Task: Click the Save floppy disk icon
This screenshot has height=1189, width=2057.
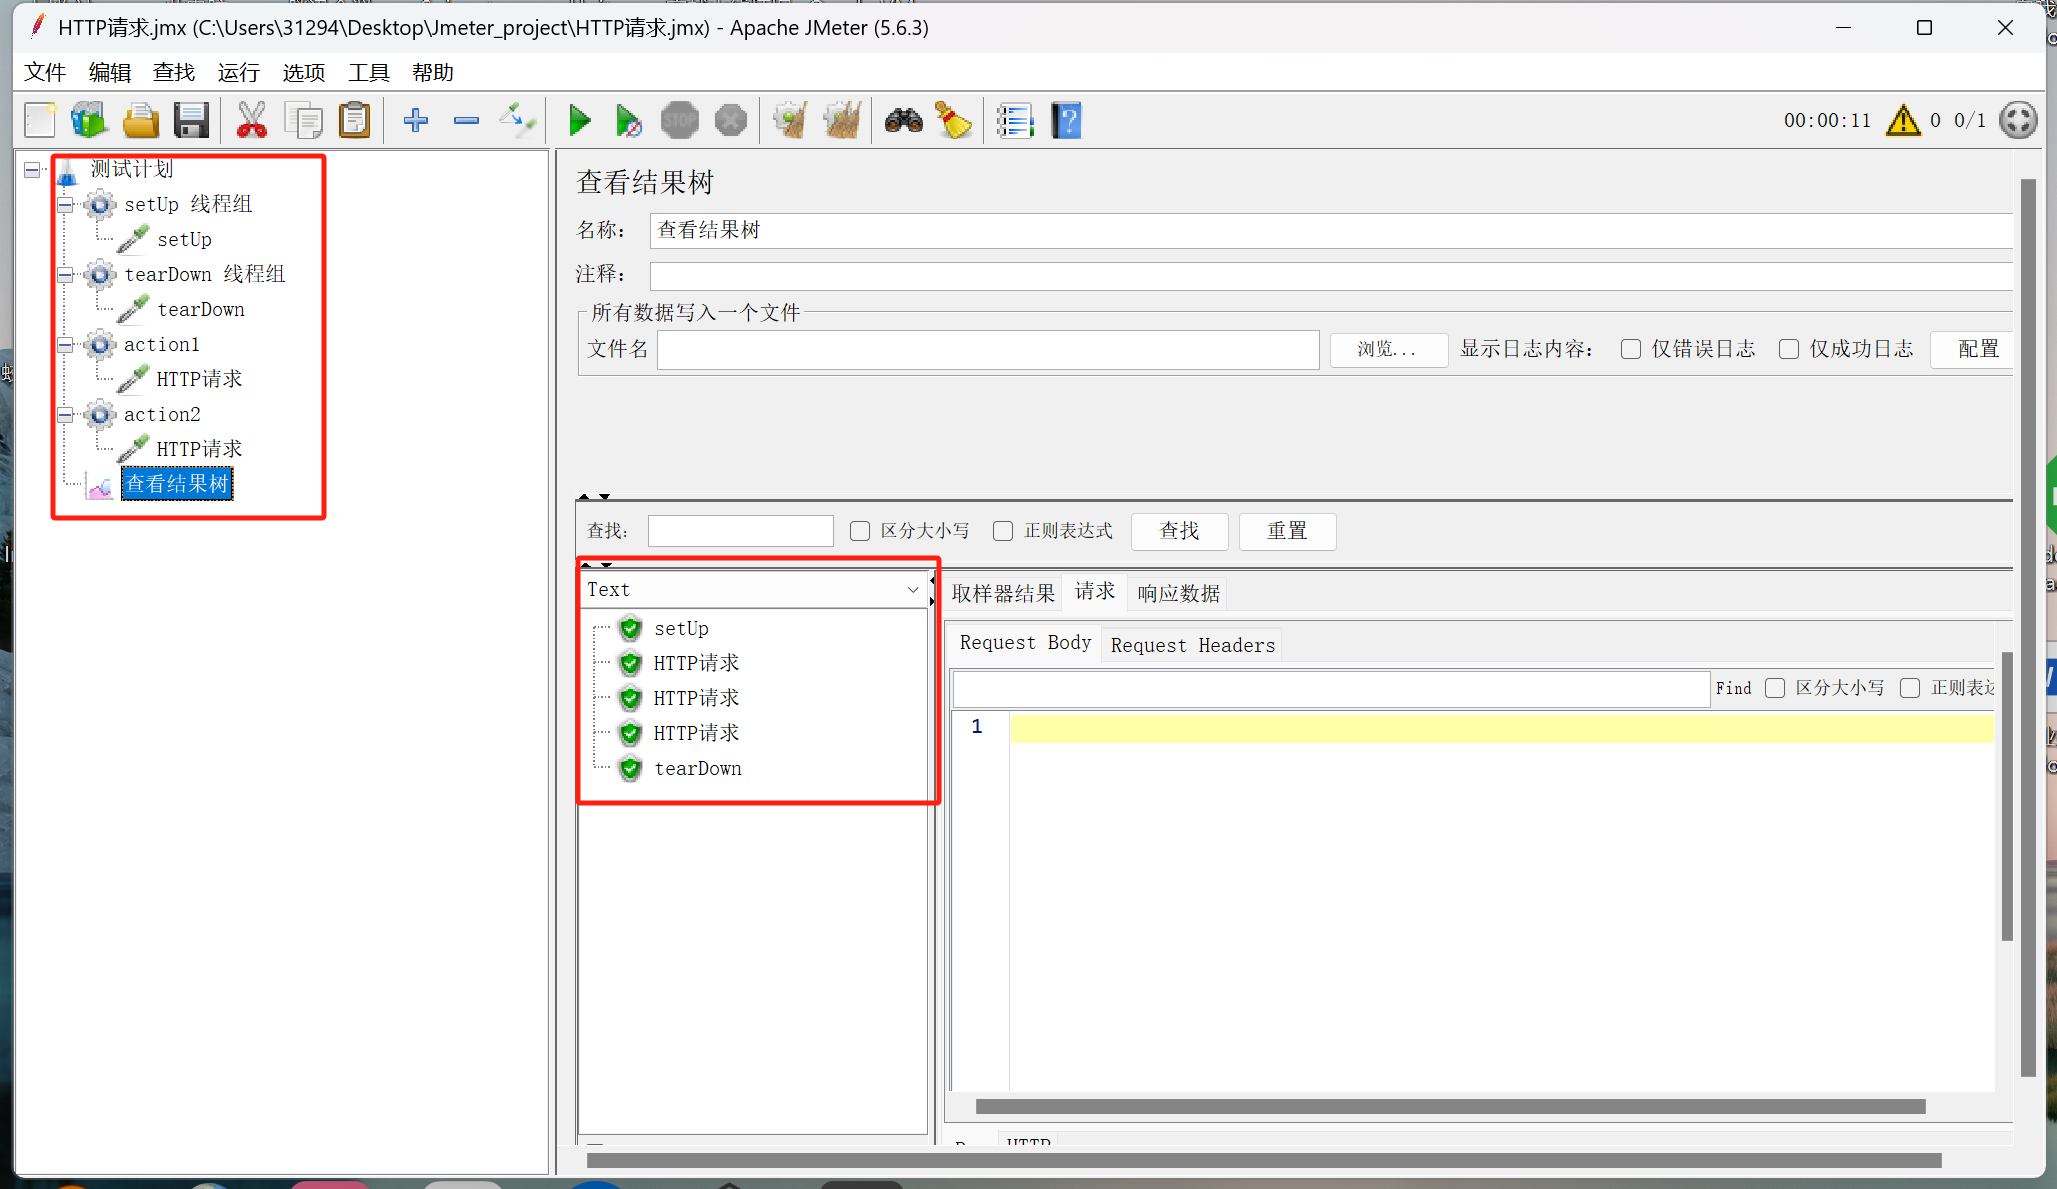Action: point(191,121)
